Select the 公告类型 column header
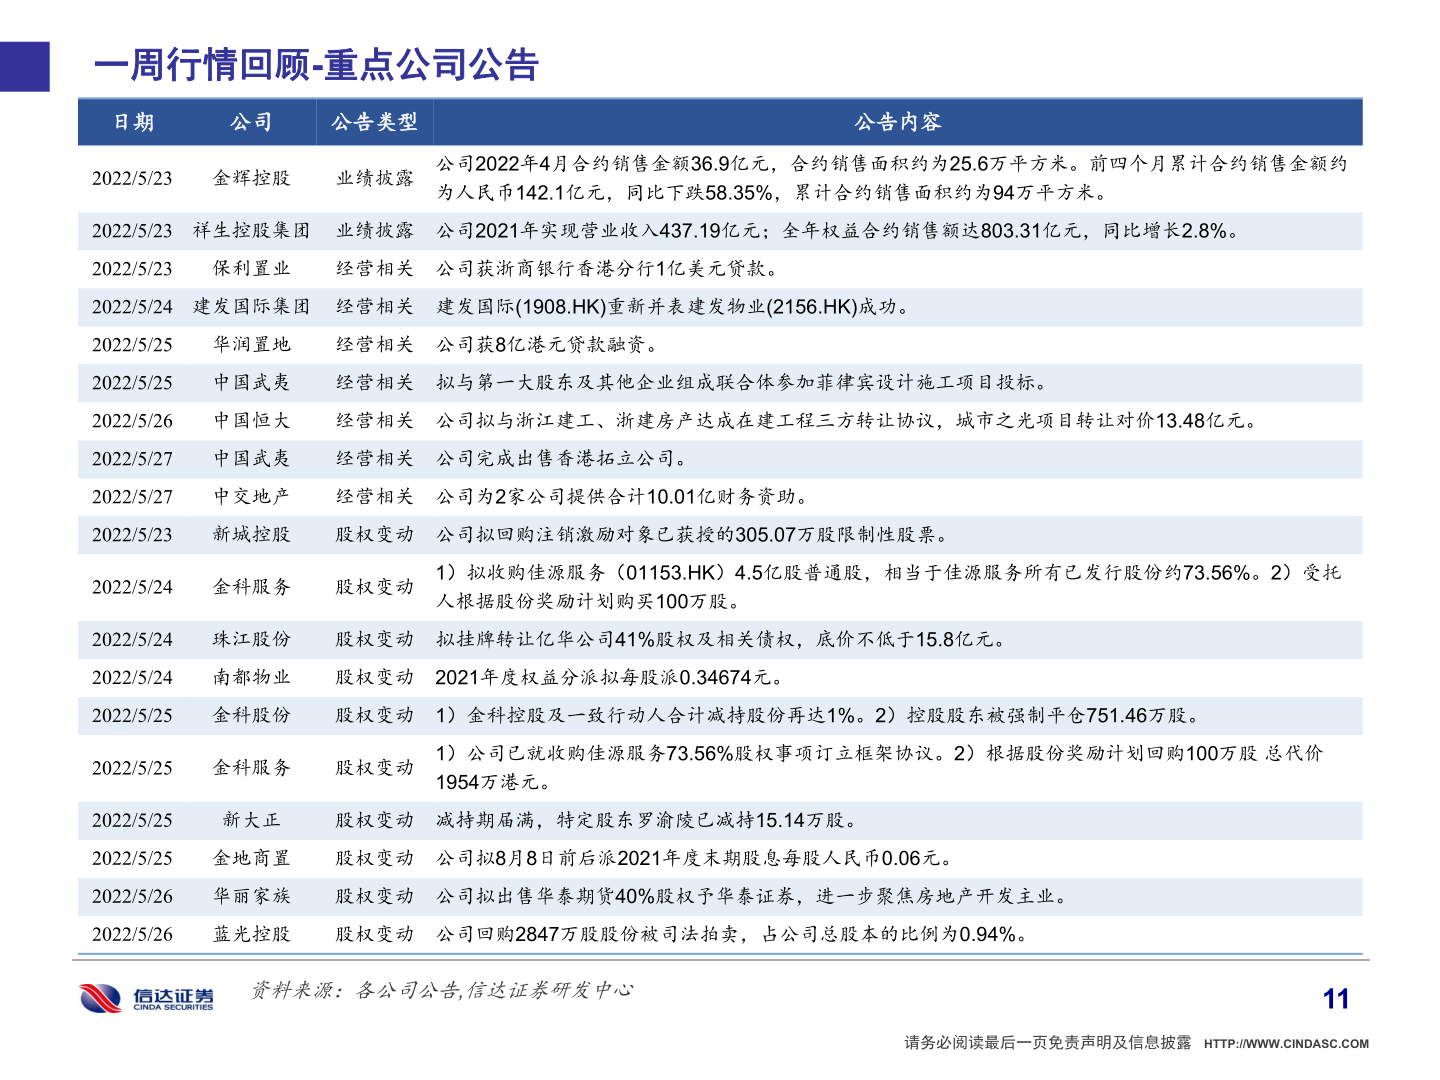1440x1080 pixels. (374, 122)
